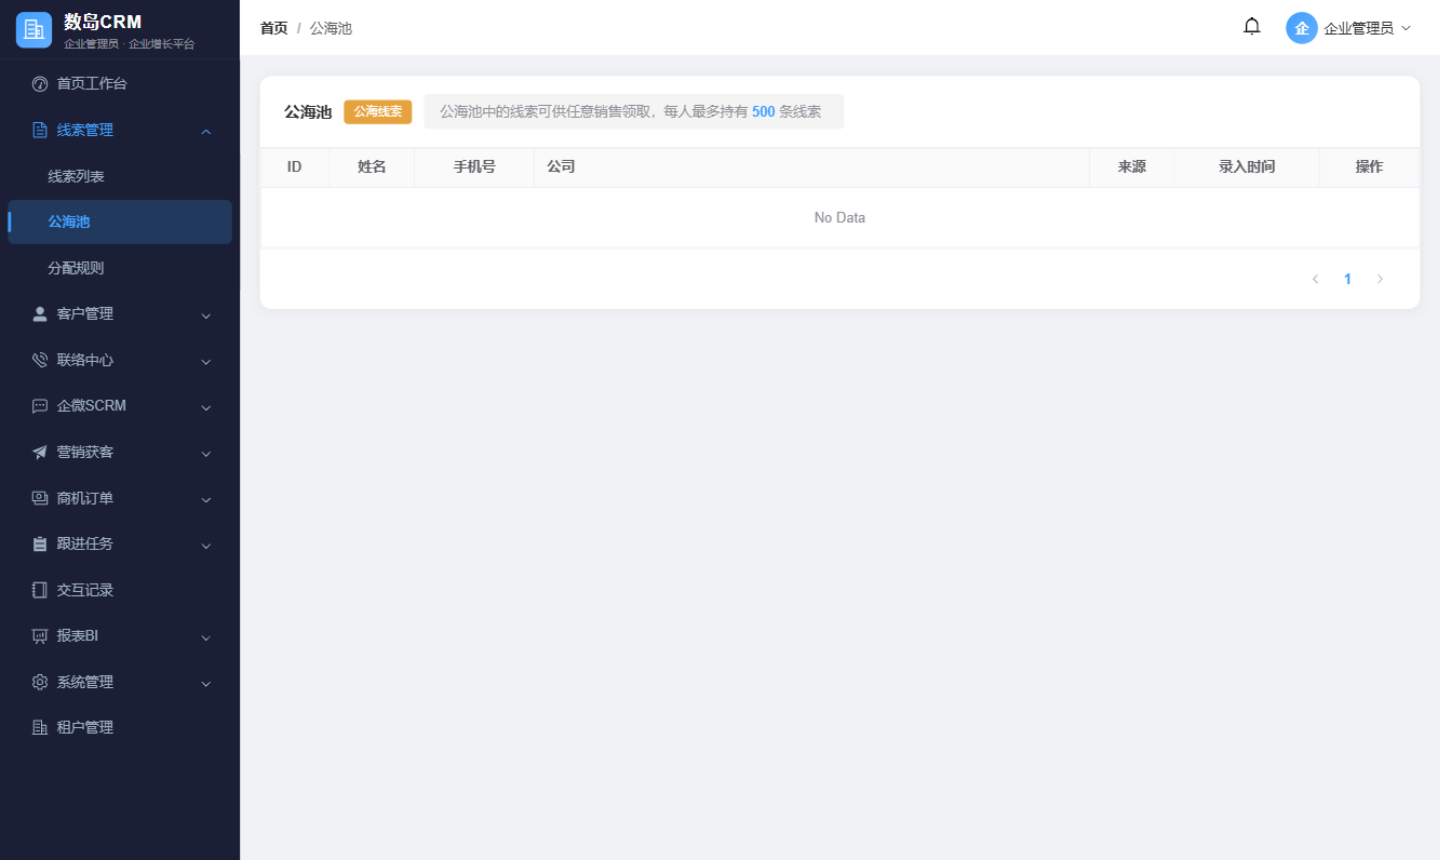Go to 首页 breadcrumb link
The image size is (1440, 860).
click(x=274, y=28)
